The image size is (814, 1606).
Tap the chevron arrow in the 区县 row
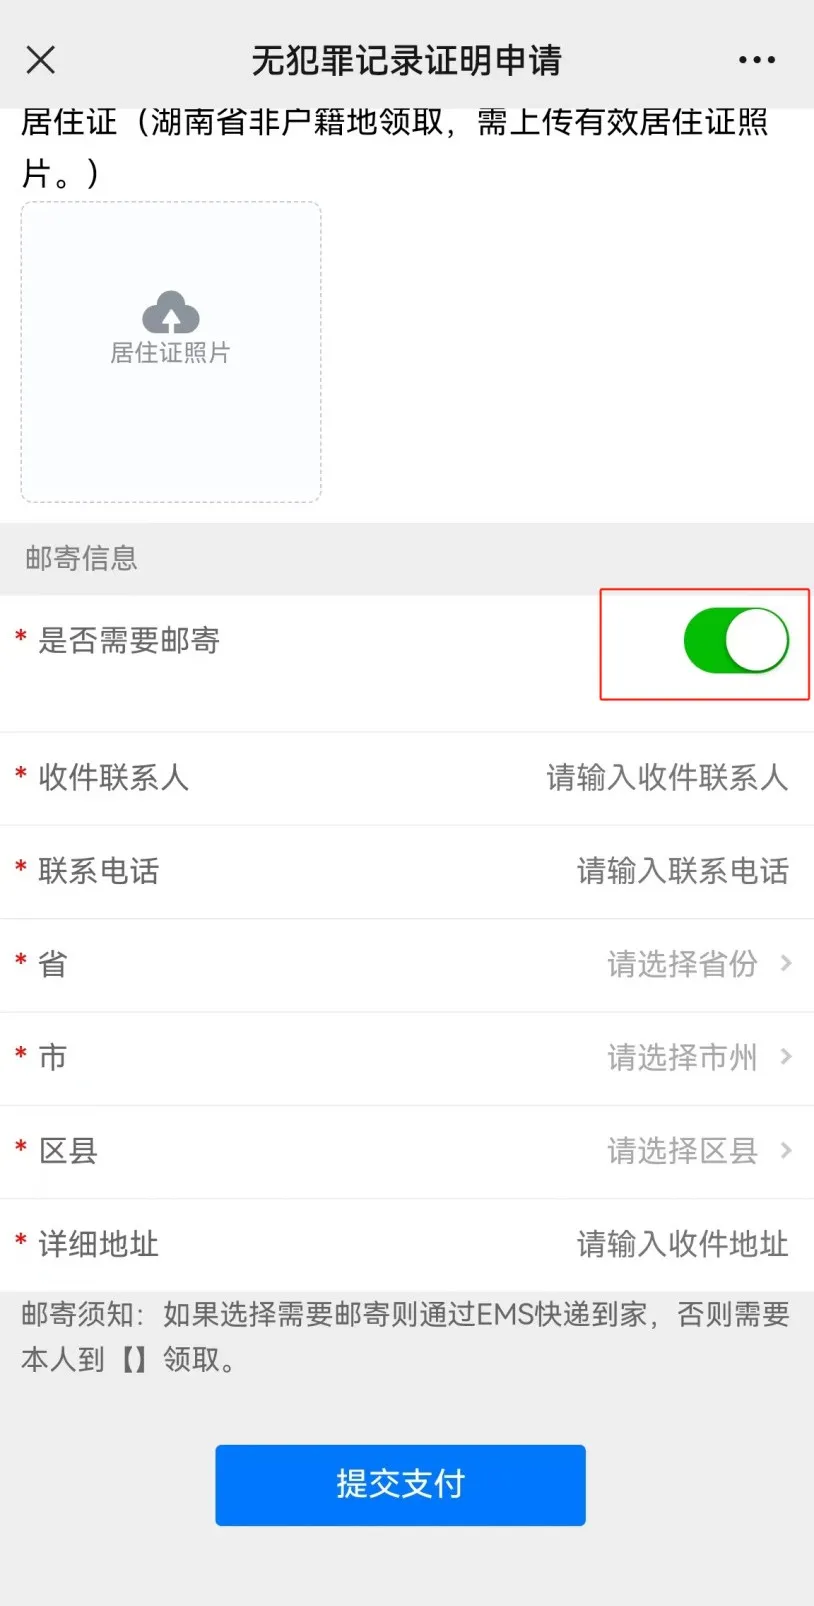786,1150
